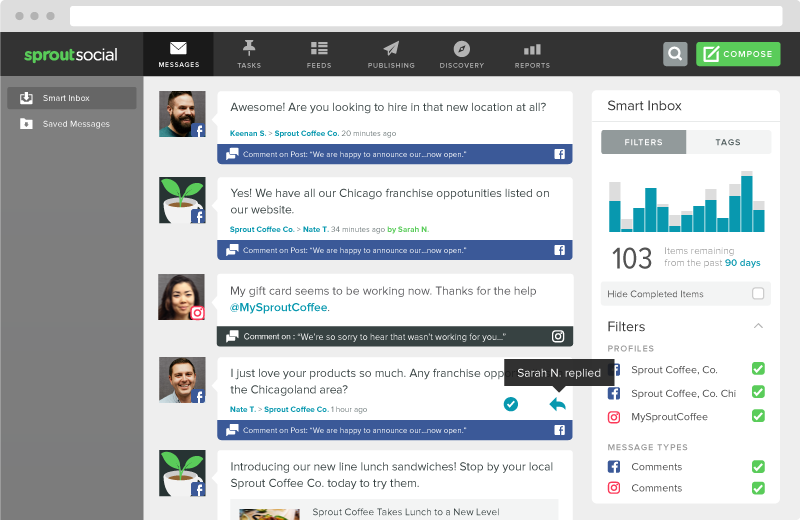Click the Compose button

[738, 54]
